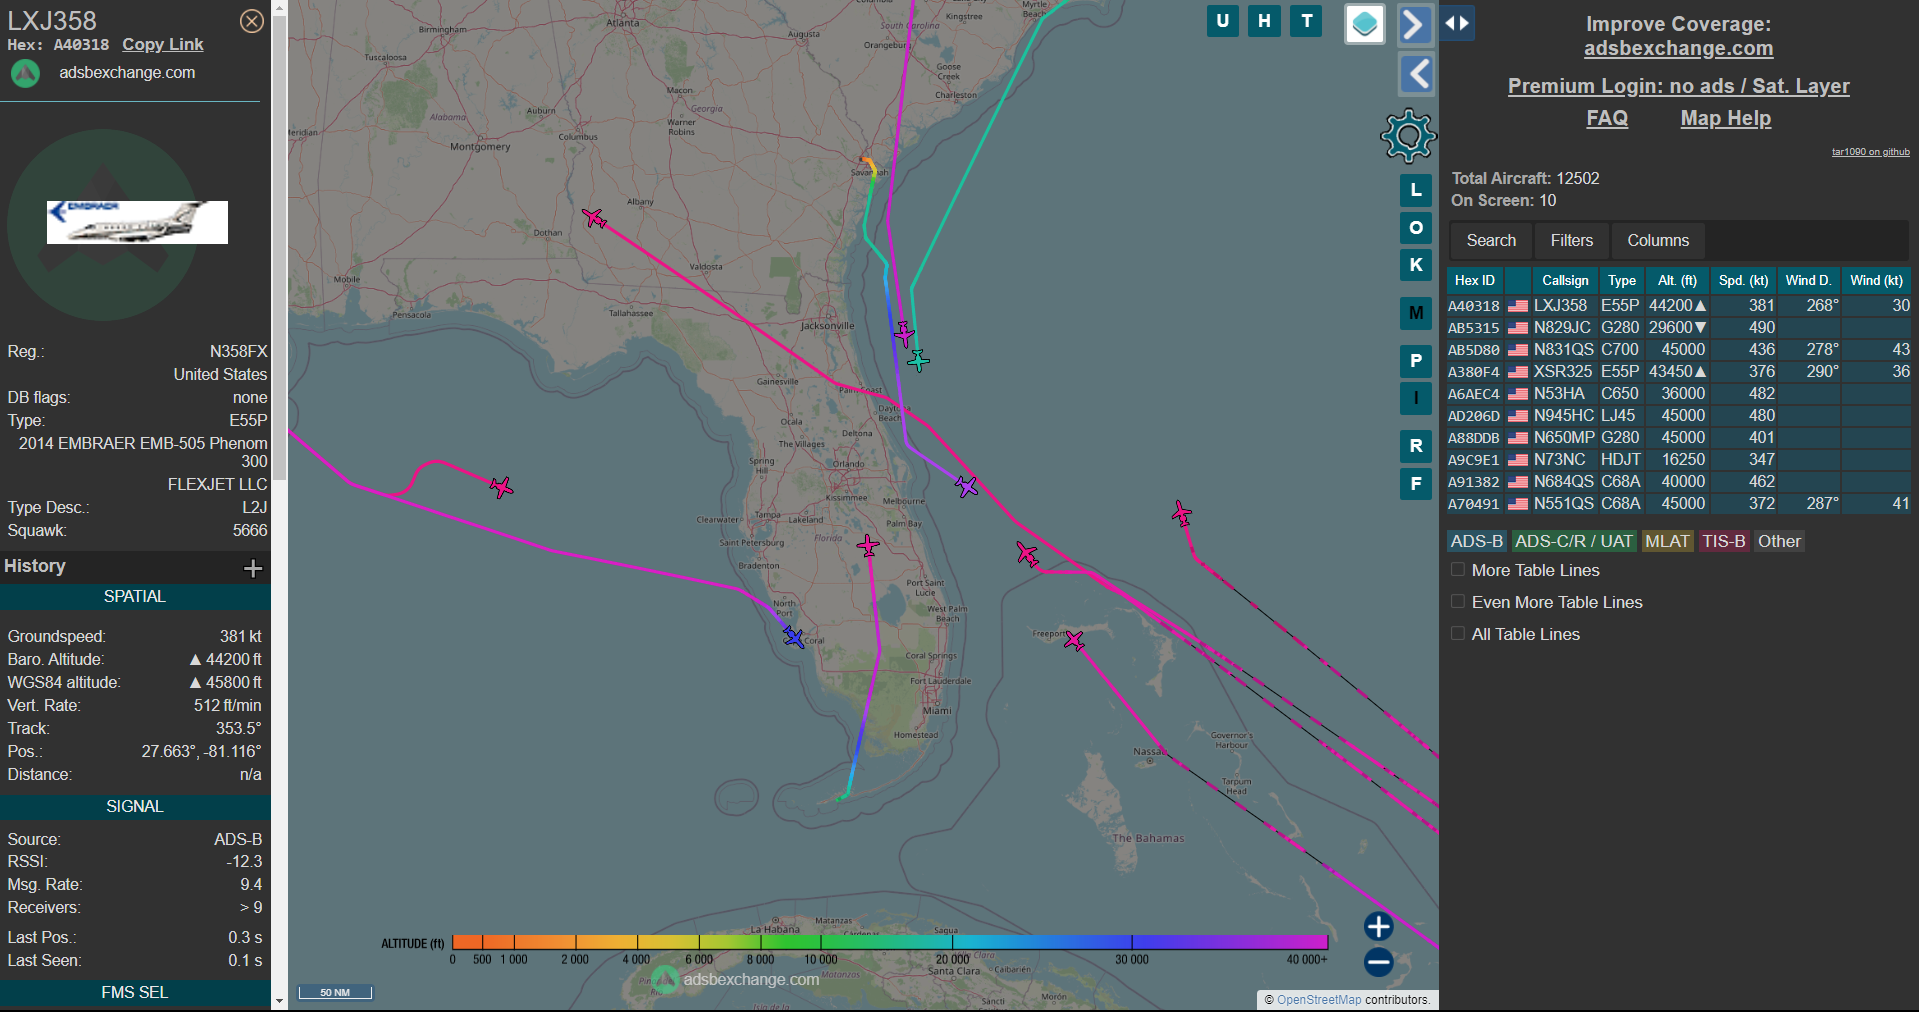Close the LXJ358 aircraft info panel

(252, 21)
